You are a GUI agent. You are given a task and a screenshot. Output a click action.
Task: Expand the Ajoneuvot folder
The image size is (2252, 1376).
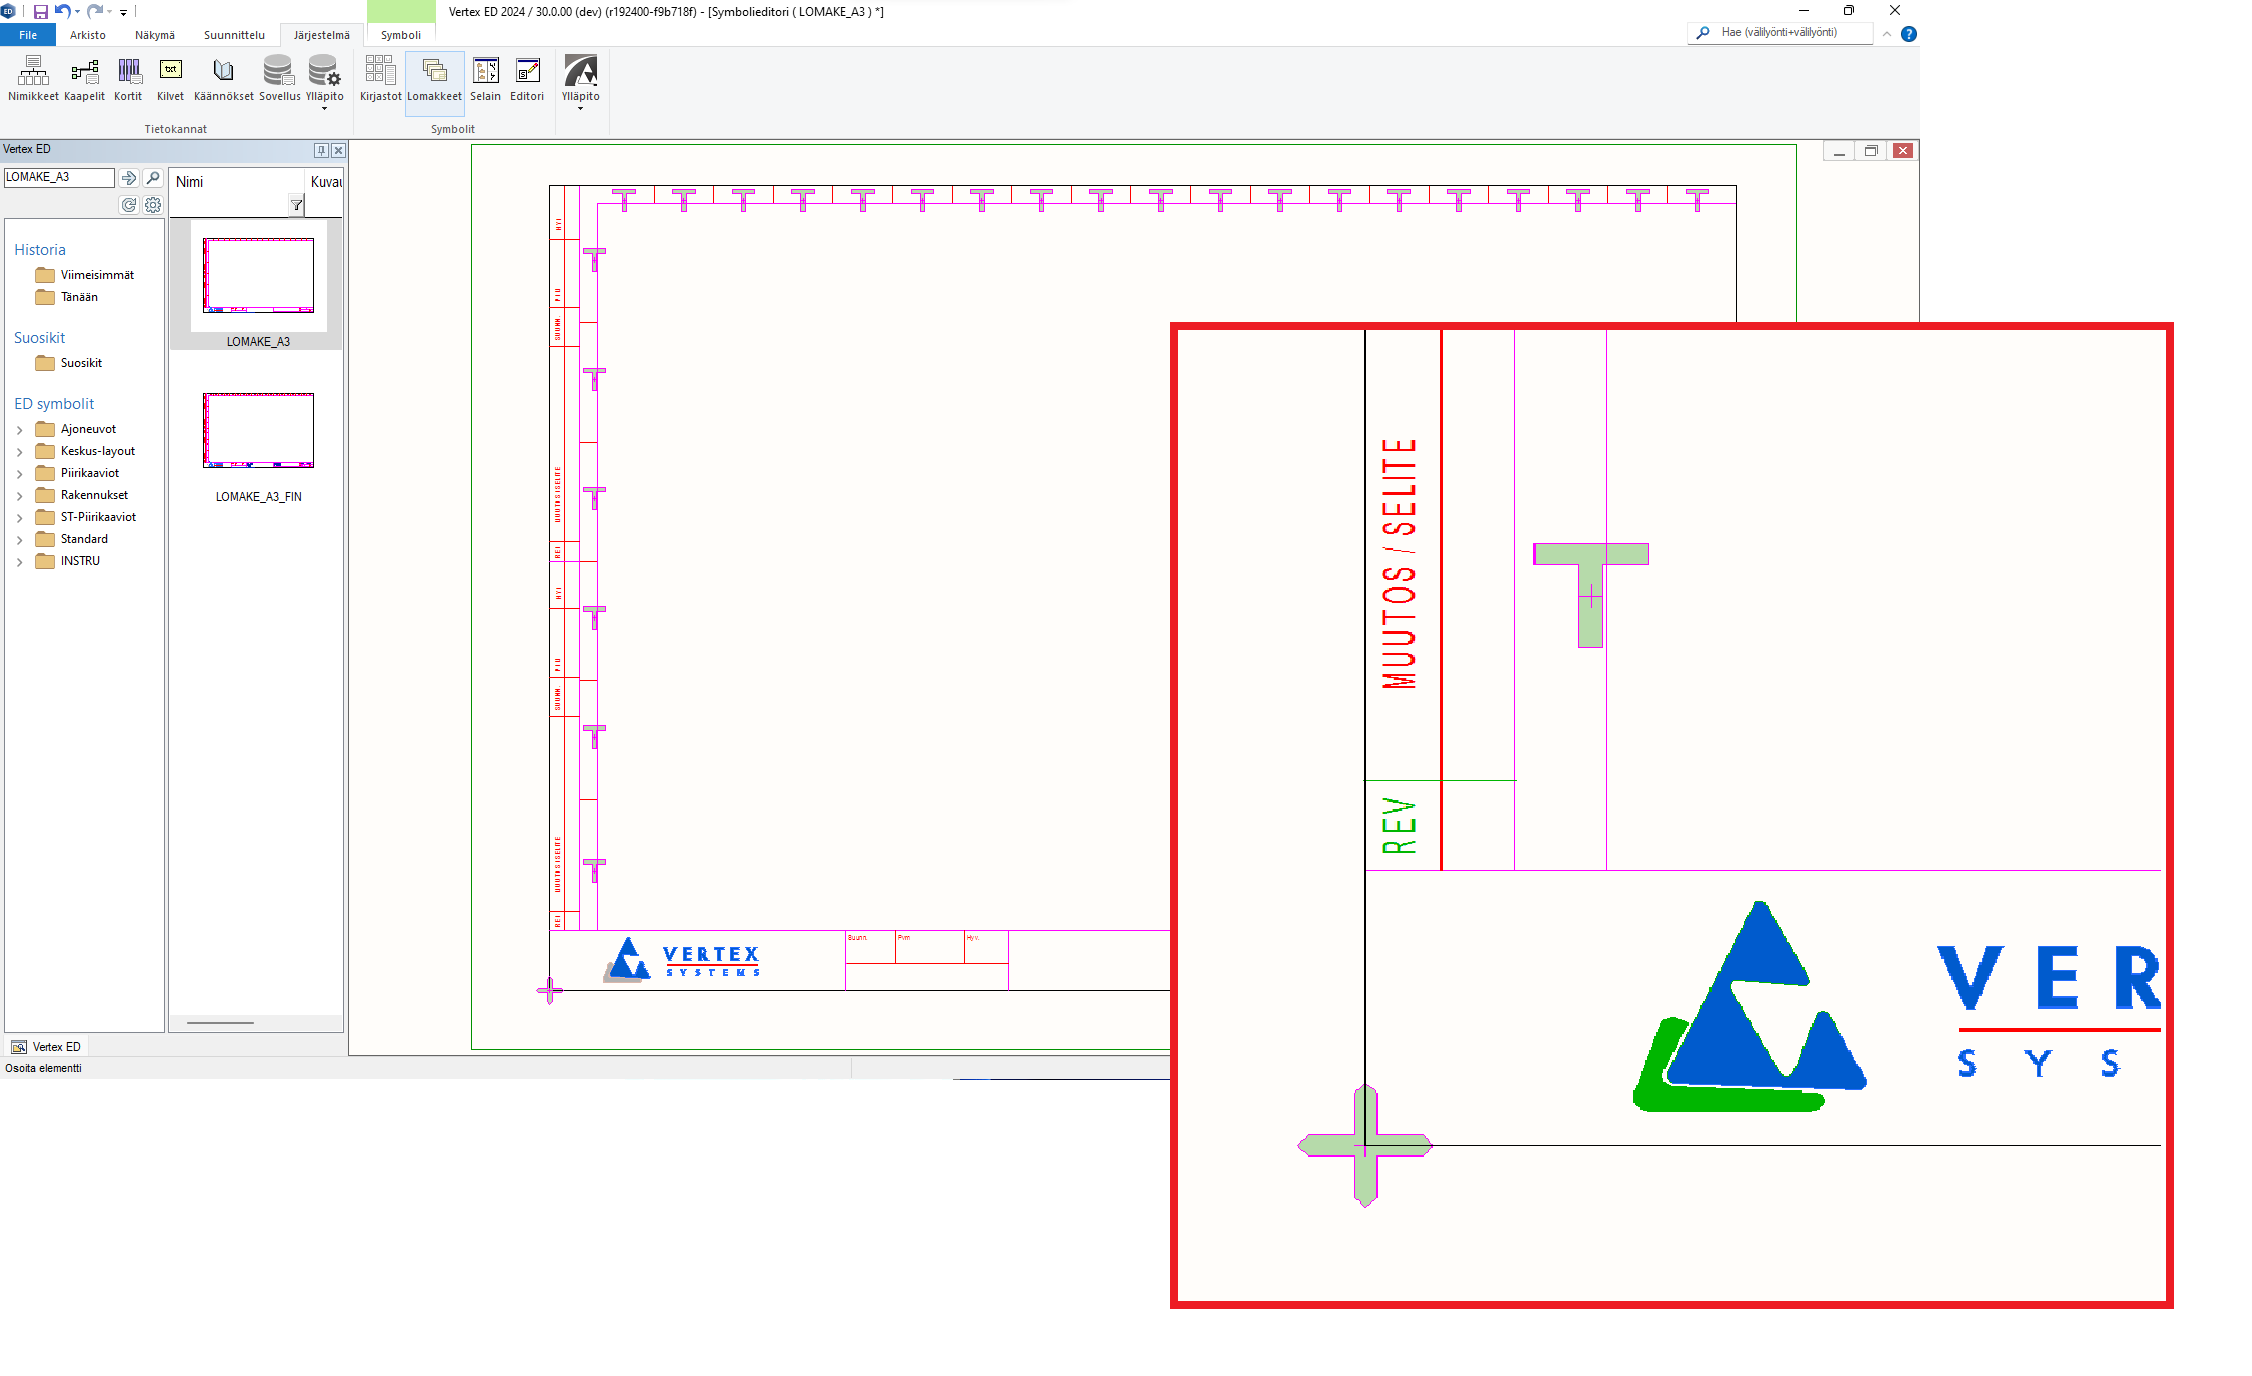(19, 430)
